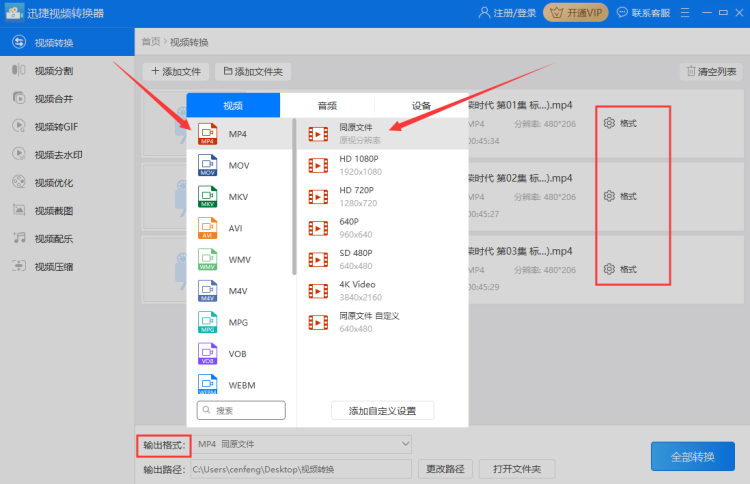Switch to 设备 format tab
The height and width of the screenshot is (484, 750).
pyautogui.click(x=421, y=106)
